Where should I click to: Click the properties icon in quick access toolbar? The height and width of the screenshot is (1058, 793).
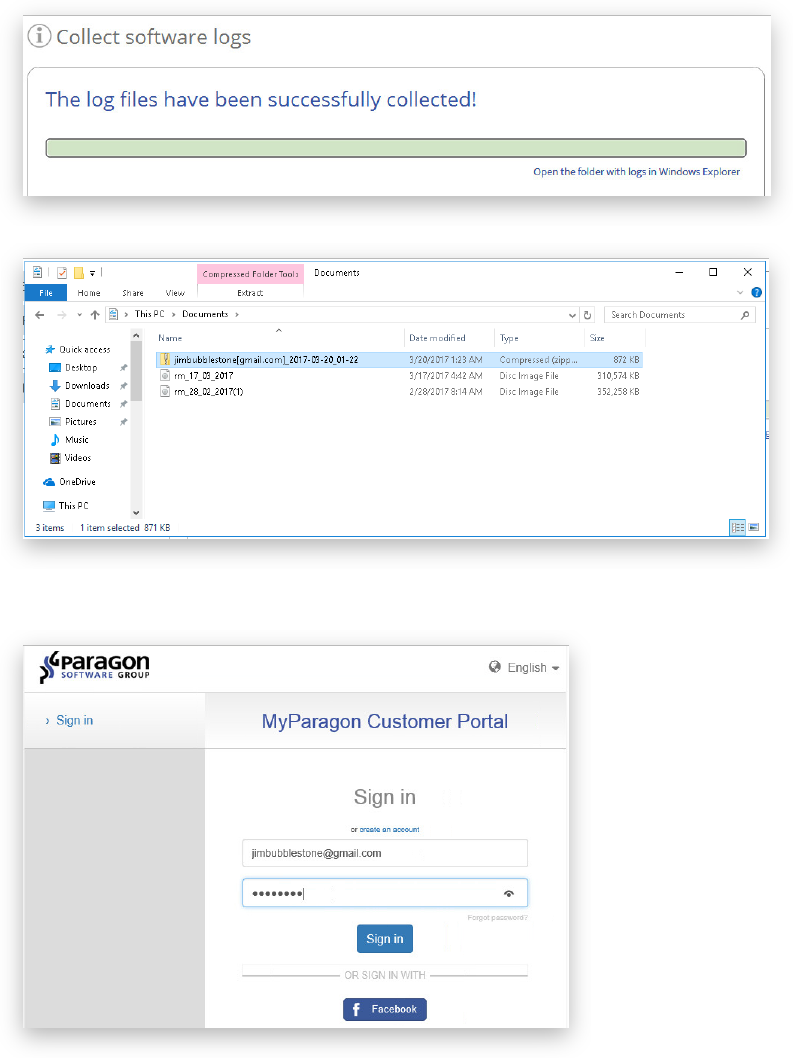(61, 273)
